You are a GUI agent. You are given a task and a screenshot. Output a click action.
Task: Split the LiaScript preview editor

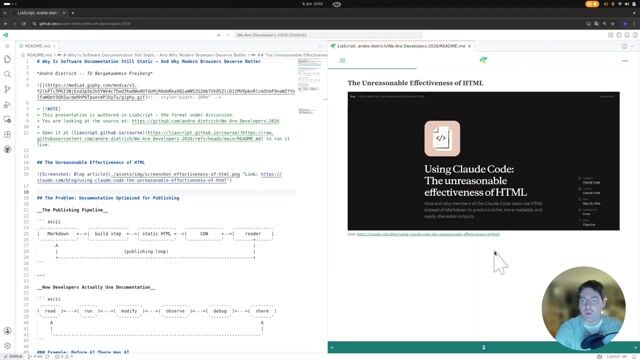tap(624, 46)
